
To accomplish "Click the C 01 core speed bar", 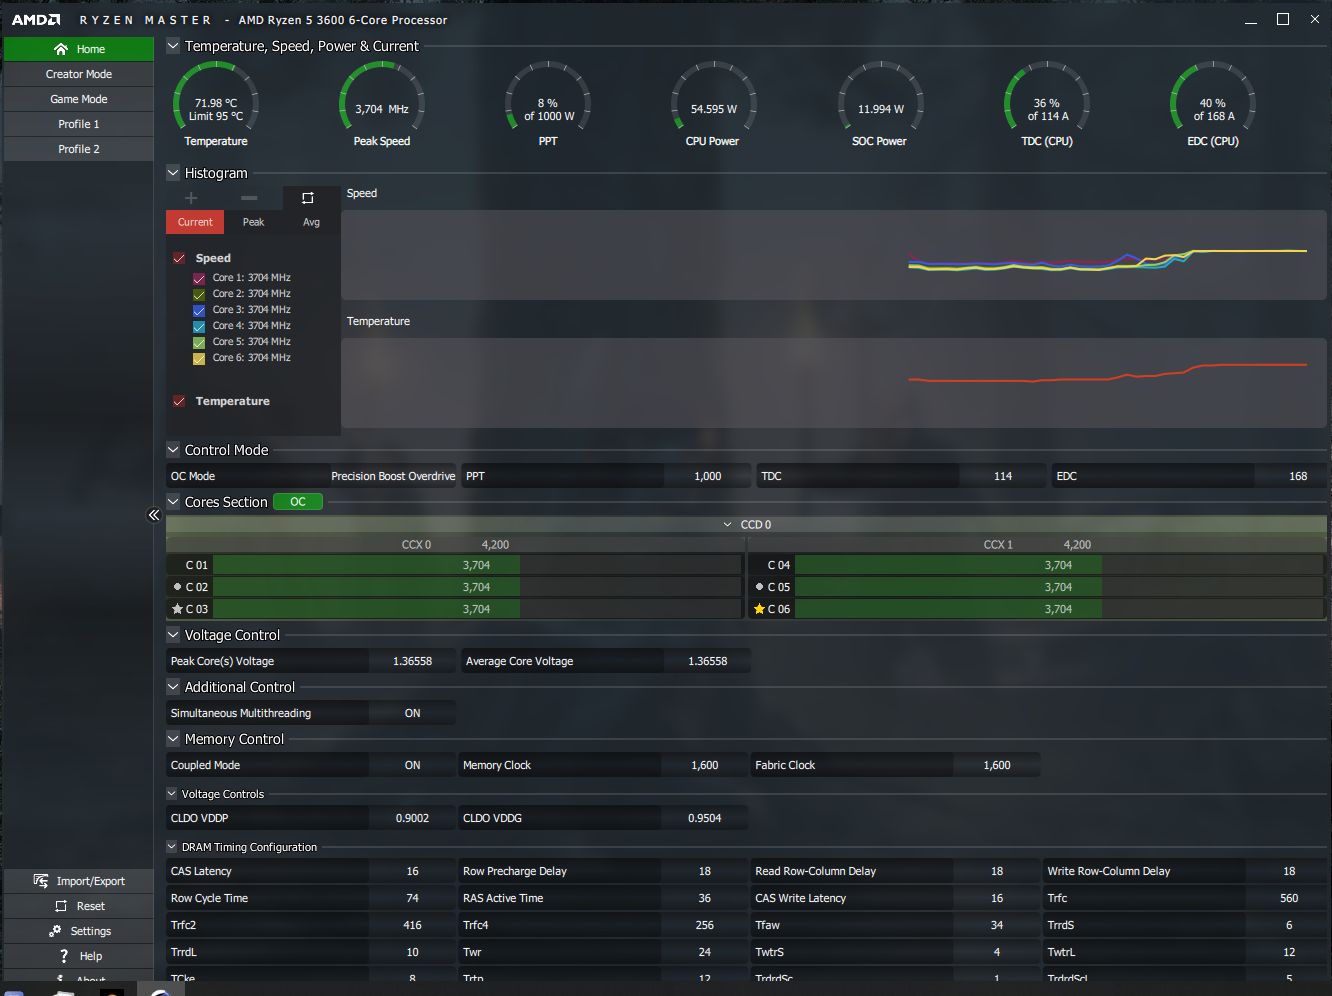I will click(x=477, y=565).
